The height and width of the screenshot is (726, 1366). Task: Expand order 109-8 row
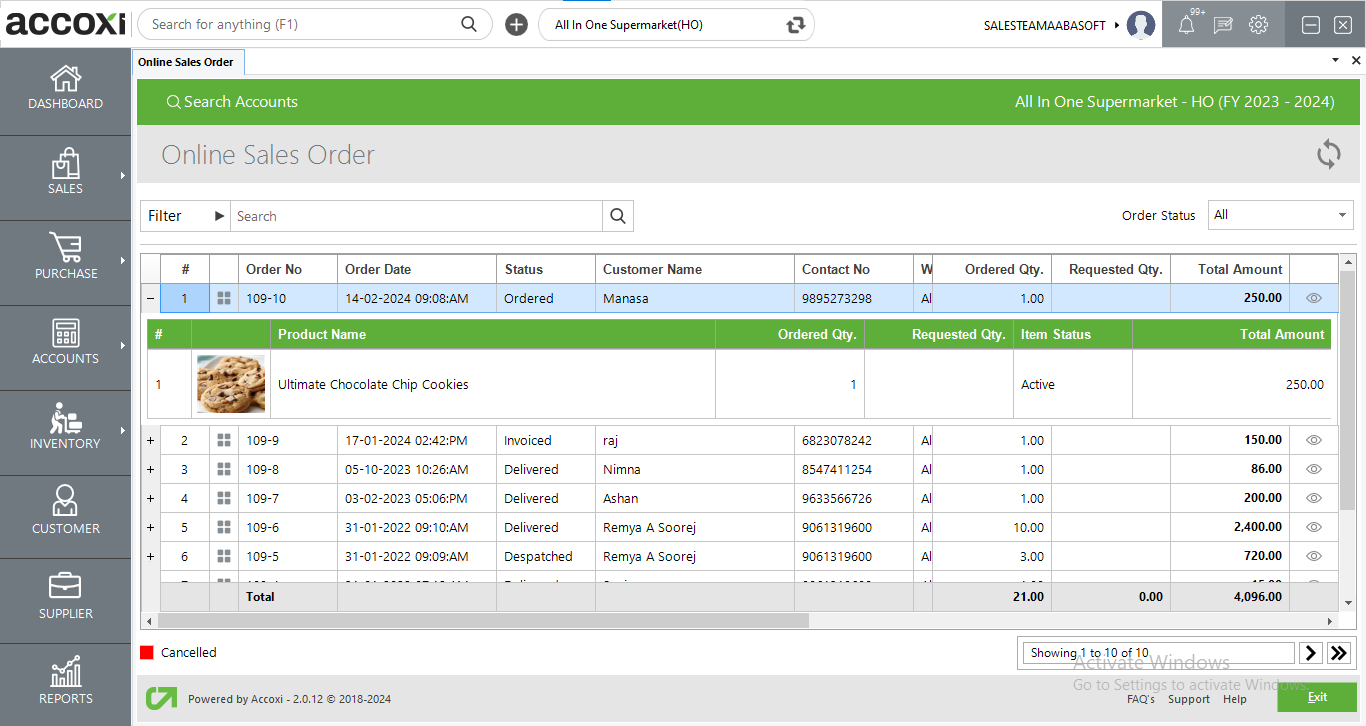pos(150,469)
